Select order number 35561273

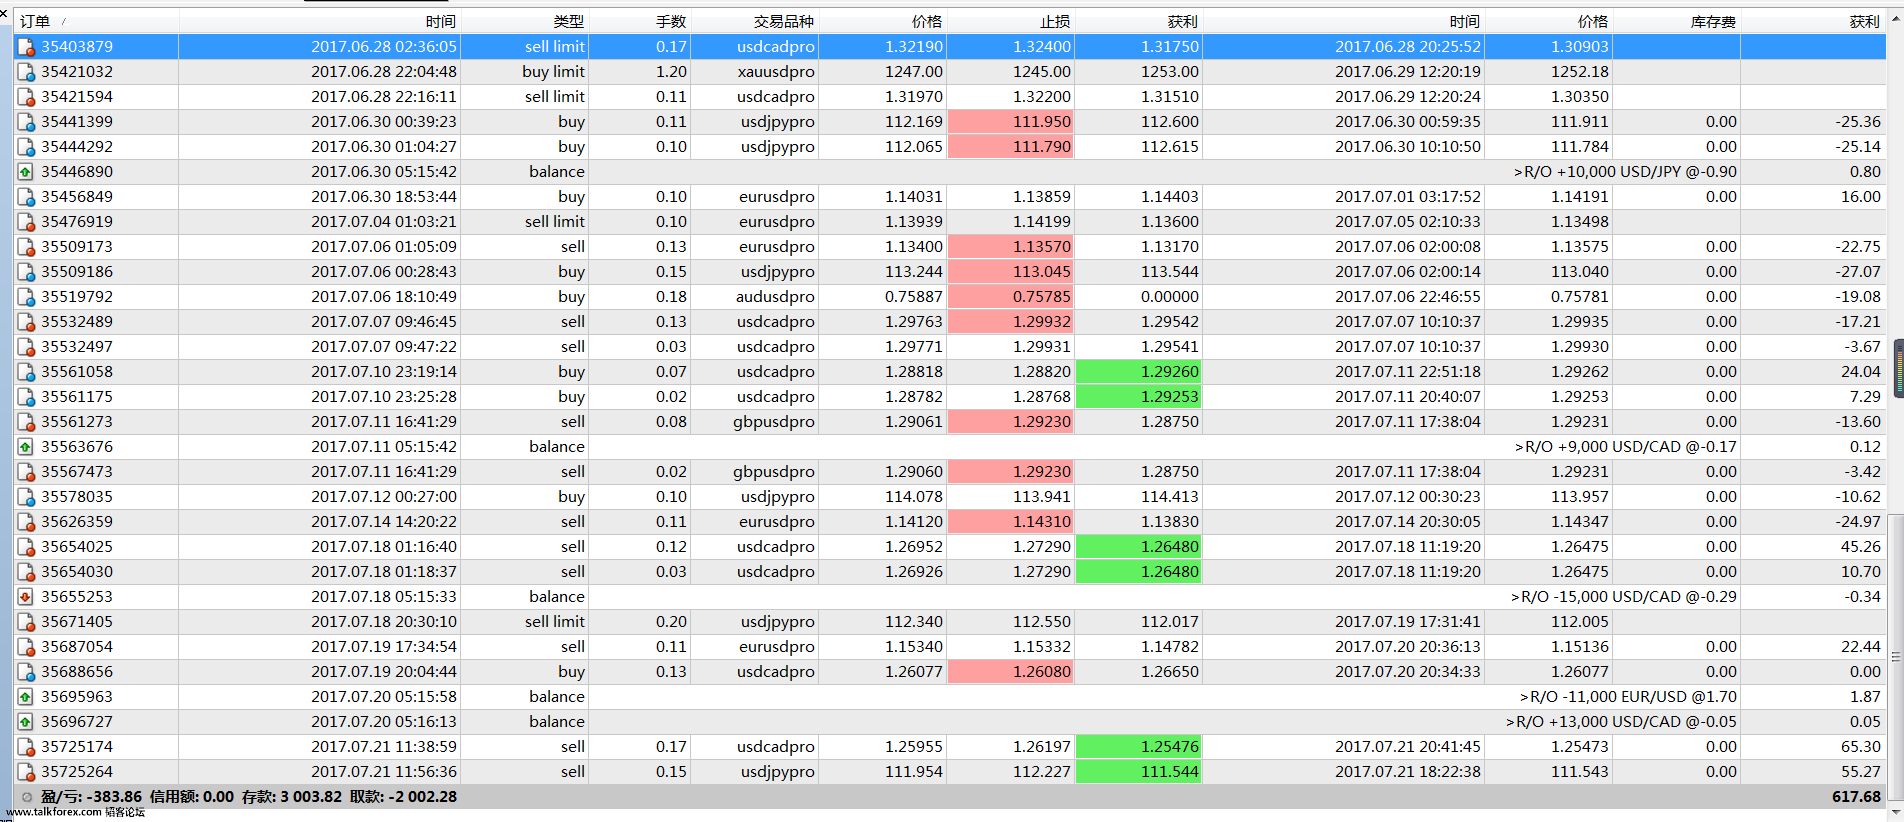(77, 422)
